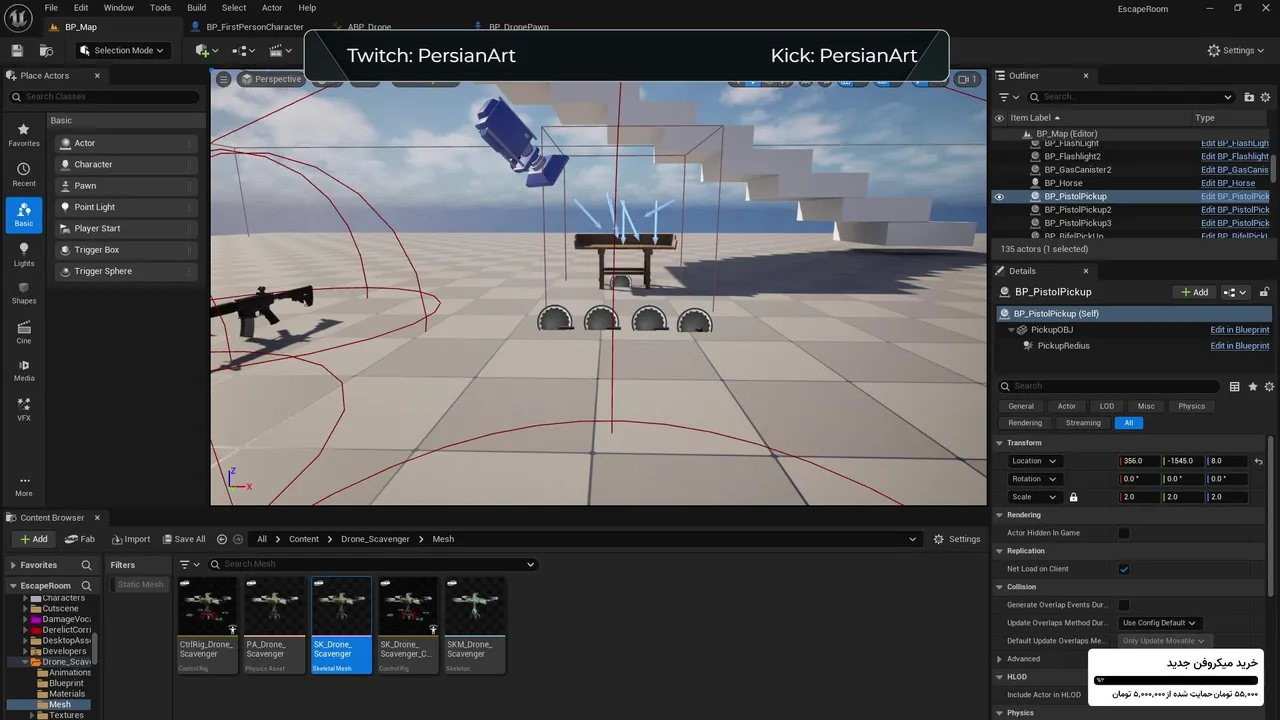Enable Generate Overlap Events During Level Streaming

tap(1124, 605)
